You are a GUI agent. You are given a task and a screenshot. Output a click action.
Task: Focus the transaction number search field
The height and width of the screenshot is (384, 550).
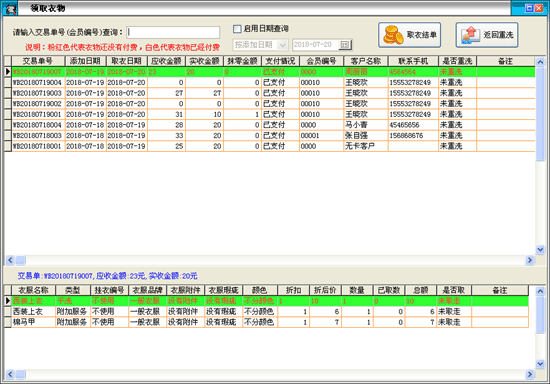(x=173, y=32)
